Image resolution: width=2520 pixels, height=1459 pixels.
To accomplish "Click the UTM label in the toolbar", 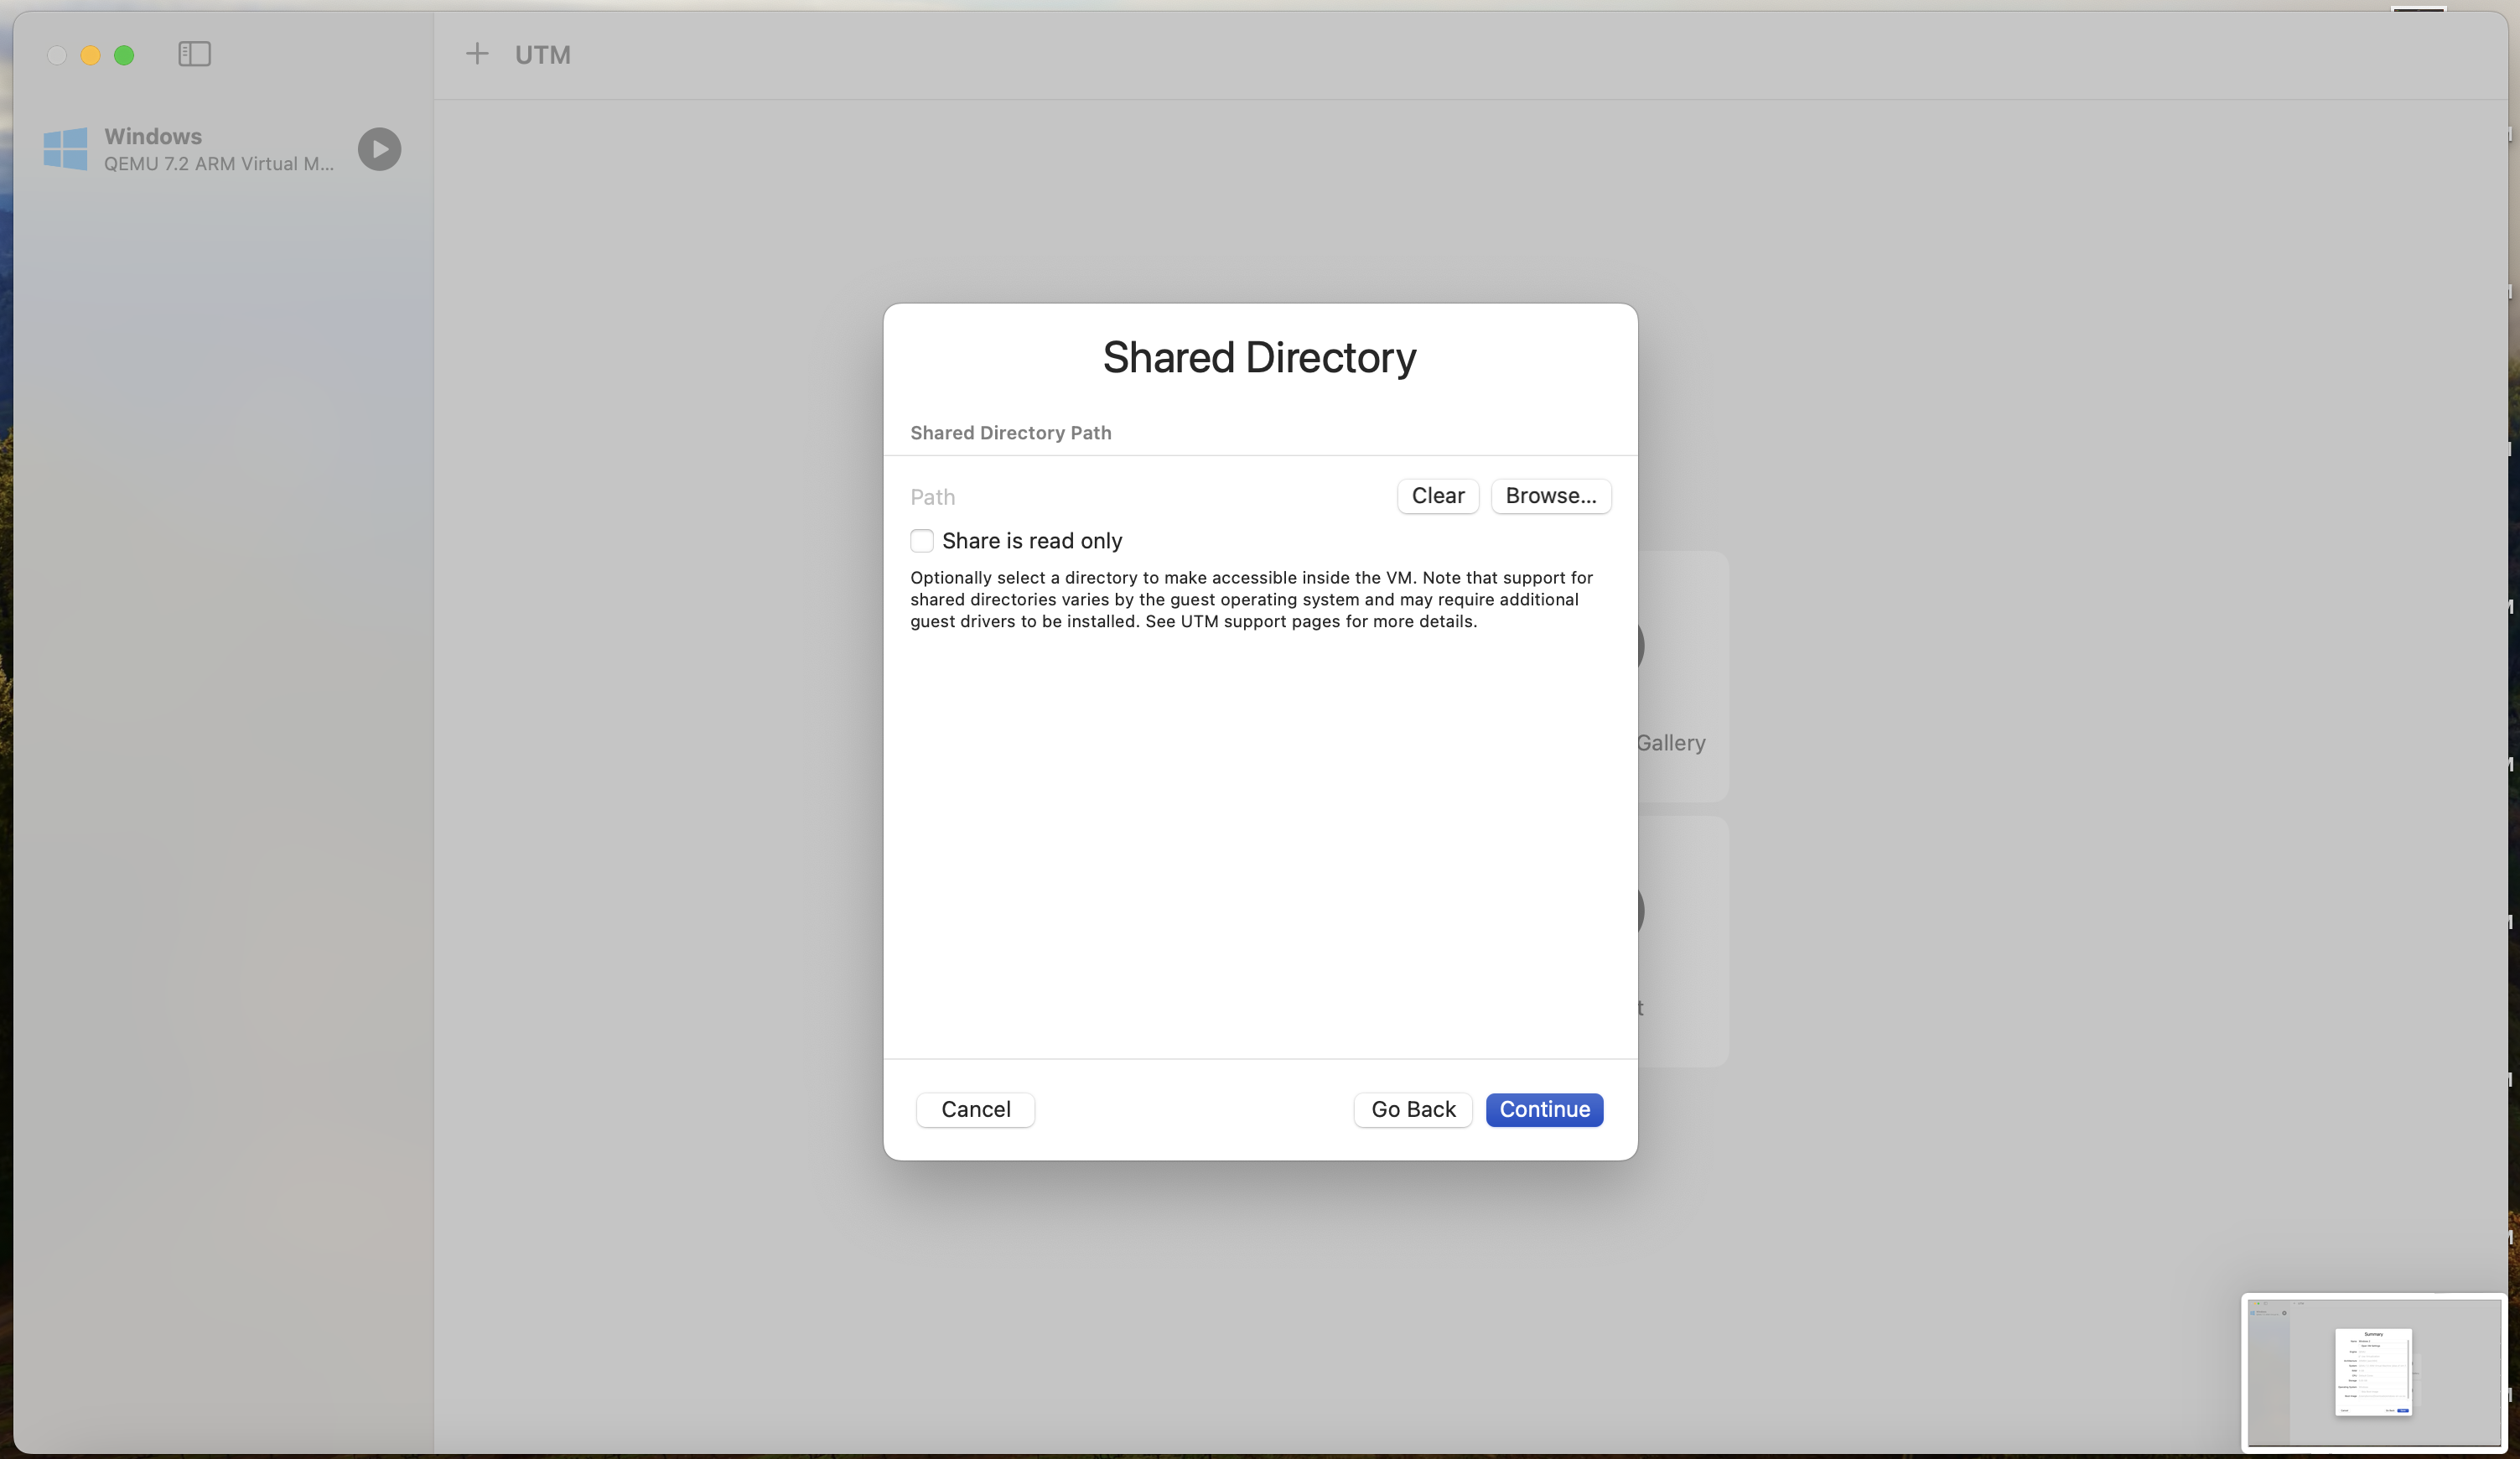I will pos(542,55).
